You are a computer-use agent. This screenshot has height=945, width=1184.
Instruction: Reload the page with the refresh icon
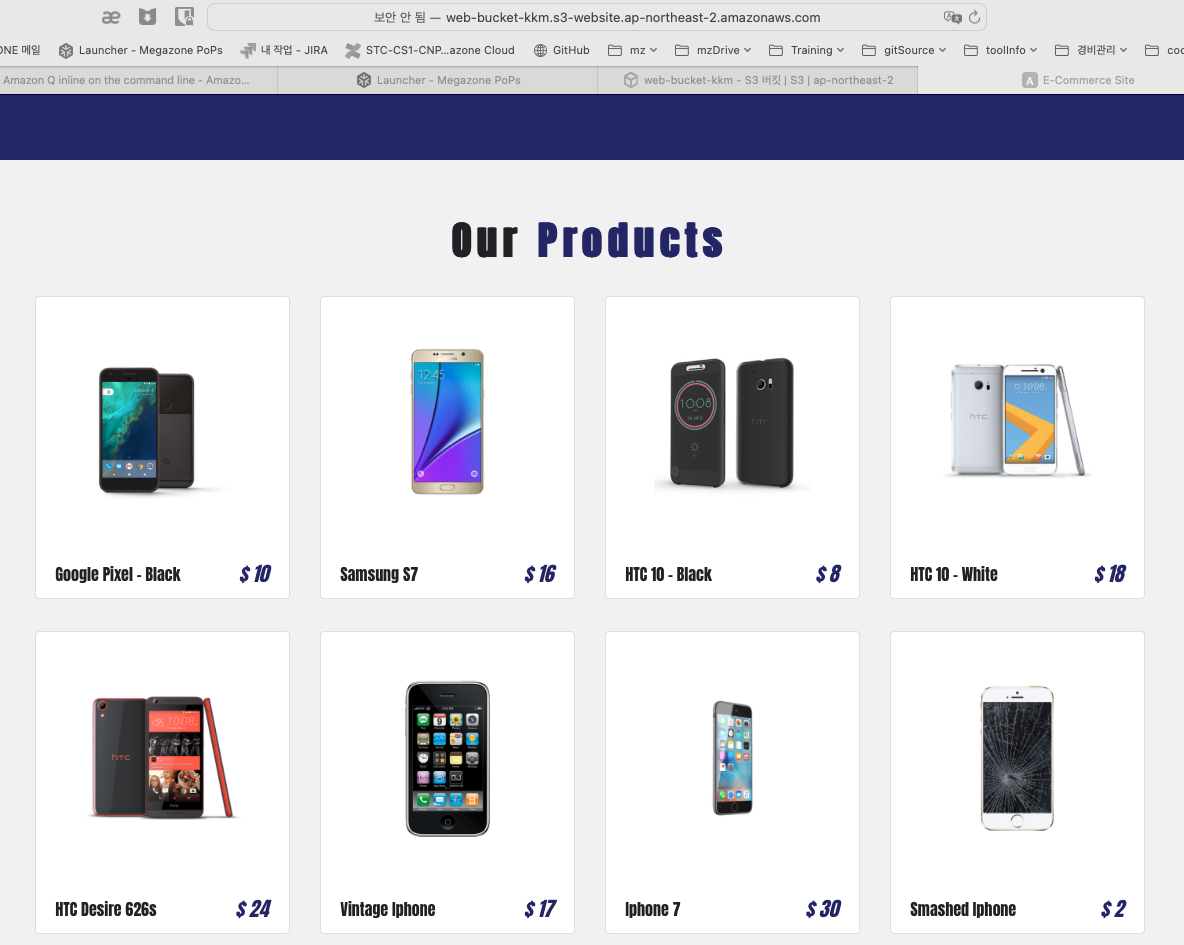(x=975, y=17)
